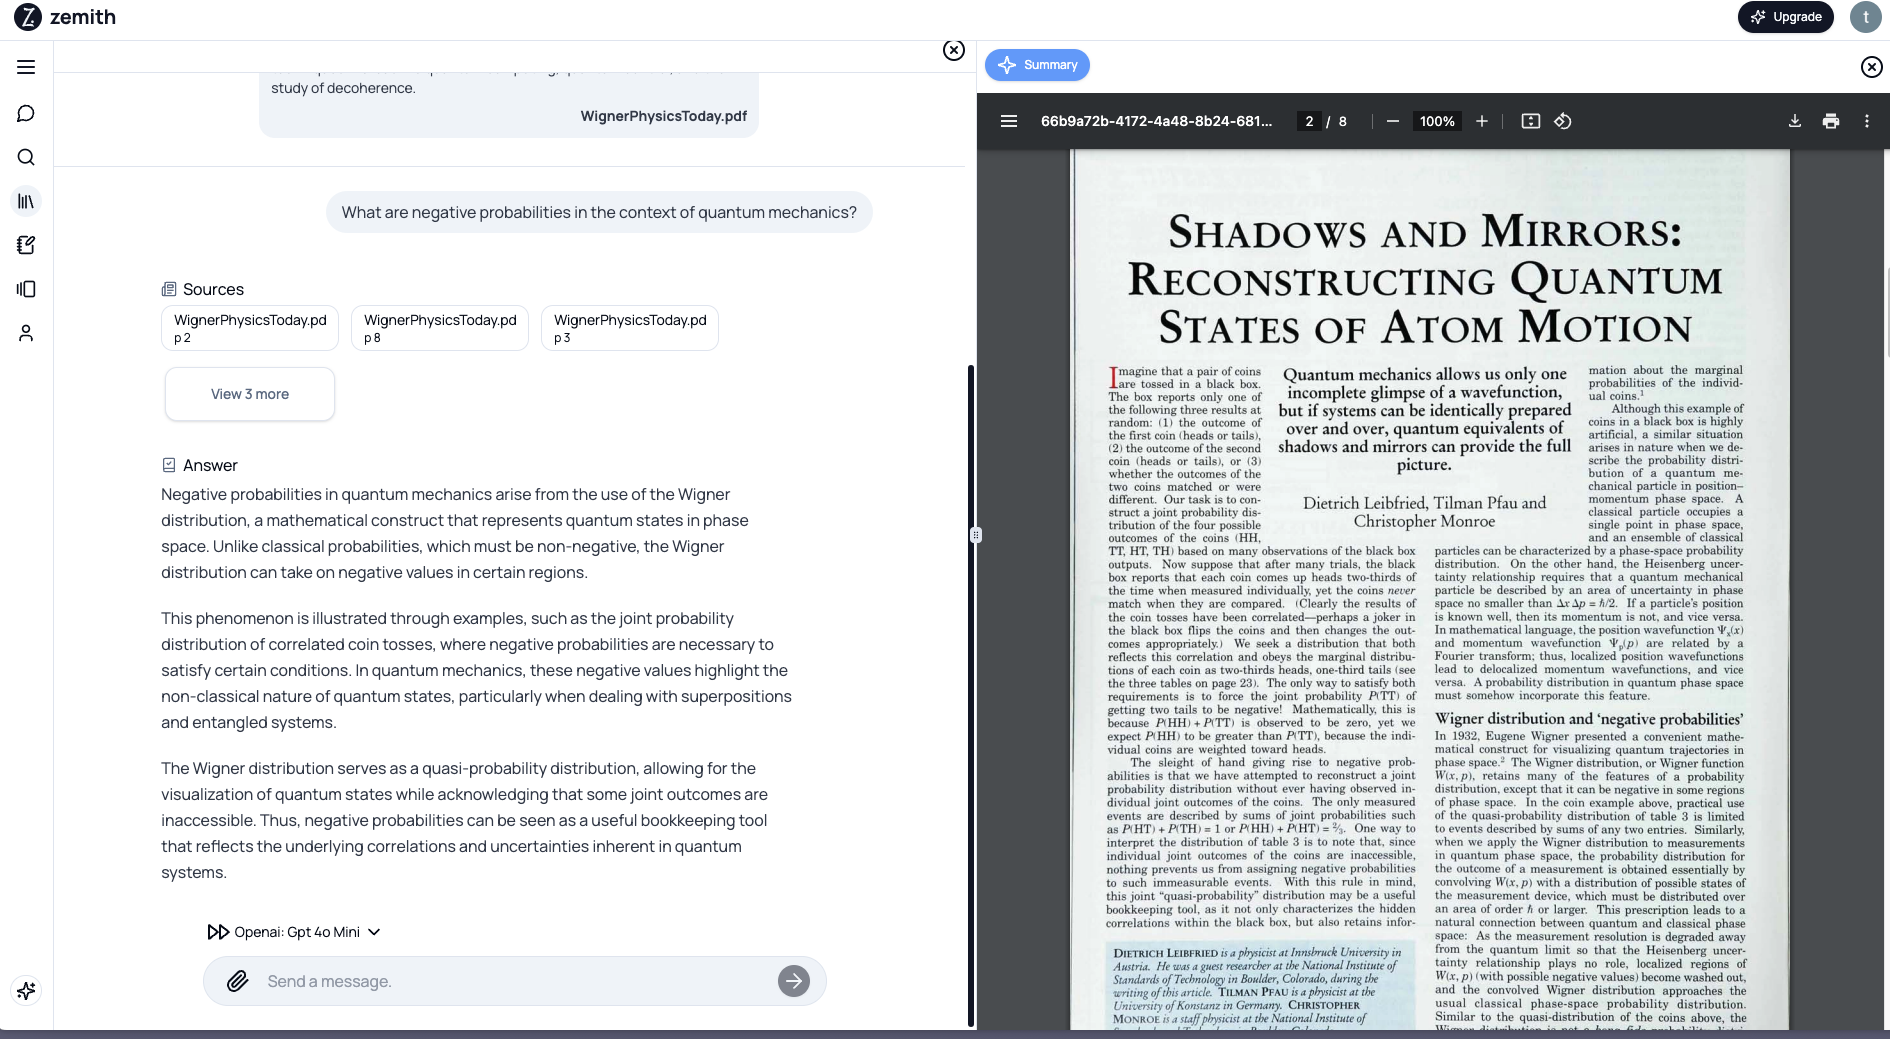Click the chat panel vertical scrollbar
This screenshot has width=1890, height=1039.
pyautogui.click(x=970, y=695)
